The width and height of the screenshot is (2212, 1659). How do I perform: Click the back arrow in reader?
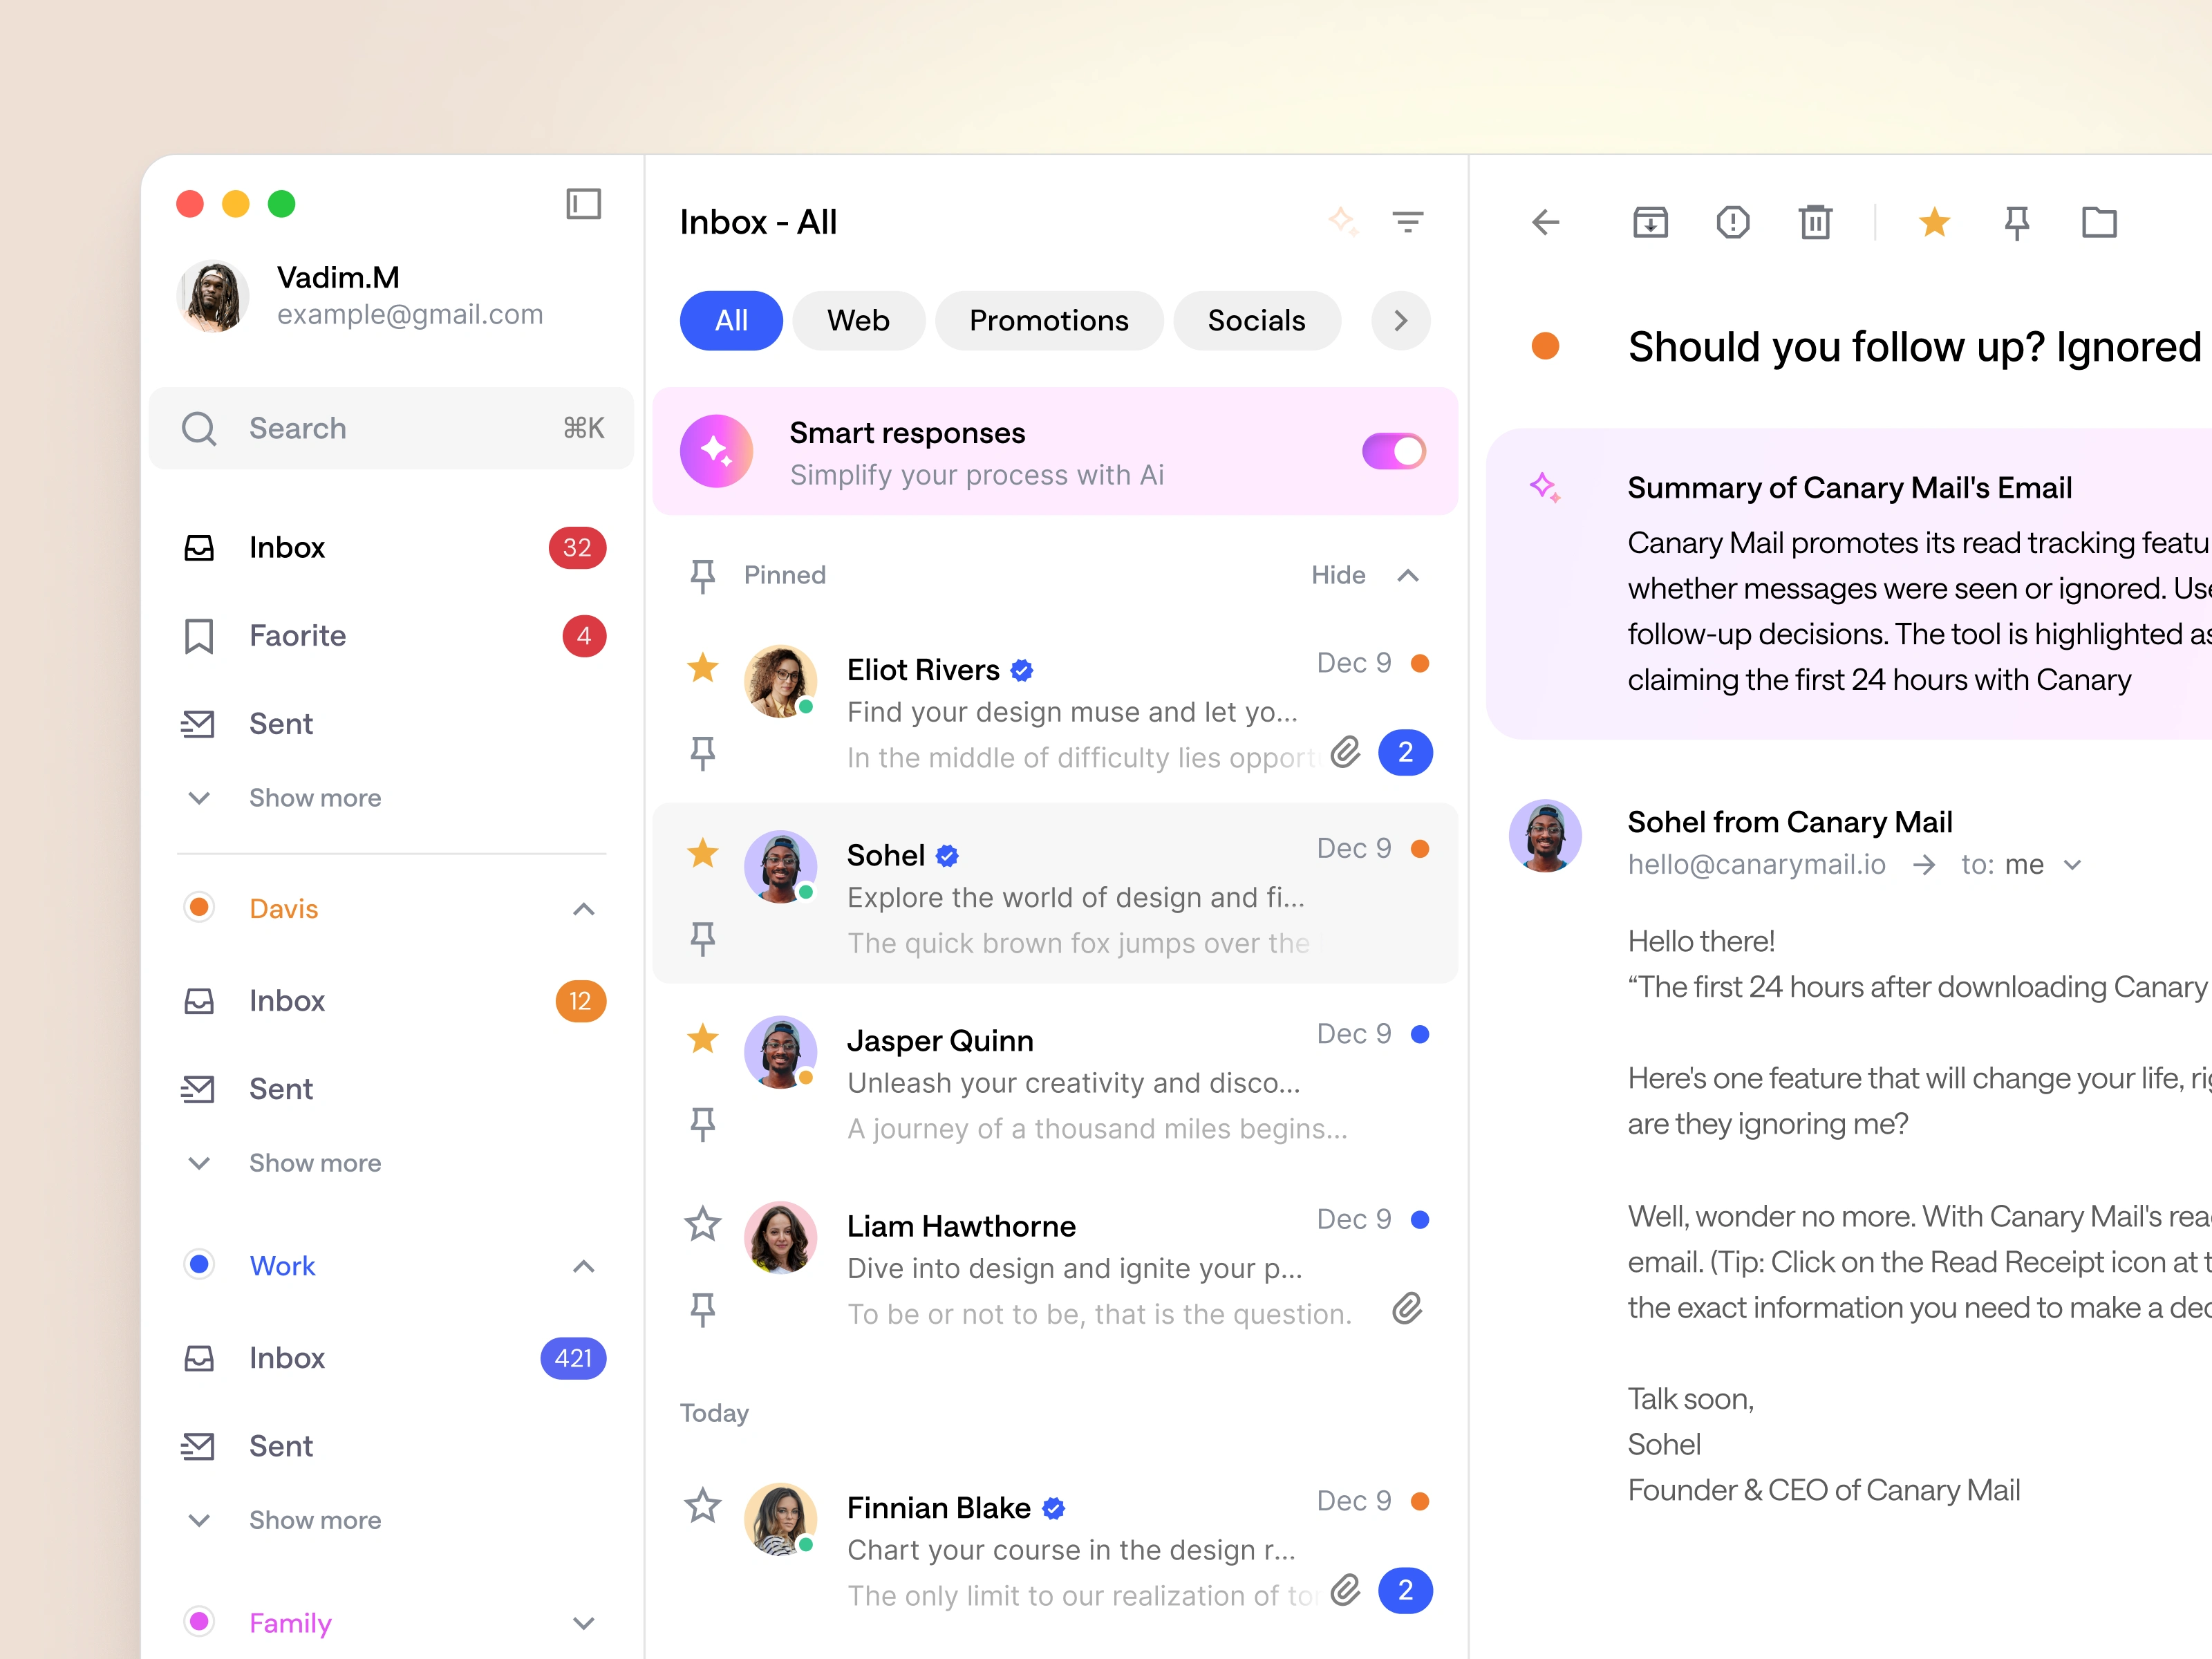(x=1546, y=222)
